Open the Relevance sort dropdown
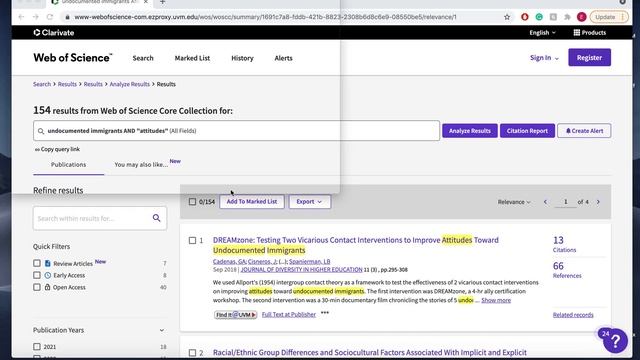The height and width of the screenshot is (360, 640). click(514, 202)
